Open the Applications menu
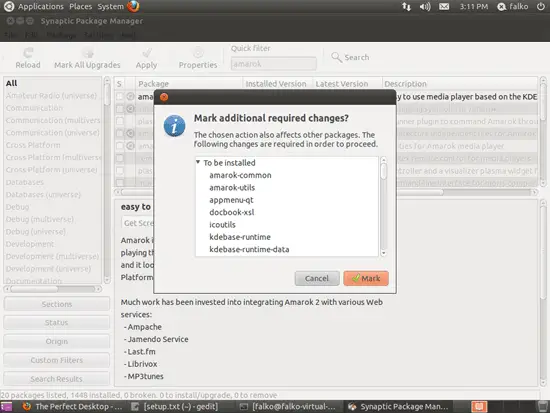The width and height of the screenshot is (550, 413). pyautogui.click(x=41, y=6)
